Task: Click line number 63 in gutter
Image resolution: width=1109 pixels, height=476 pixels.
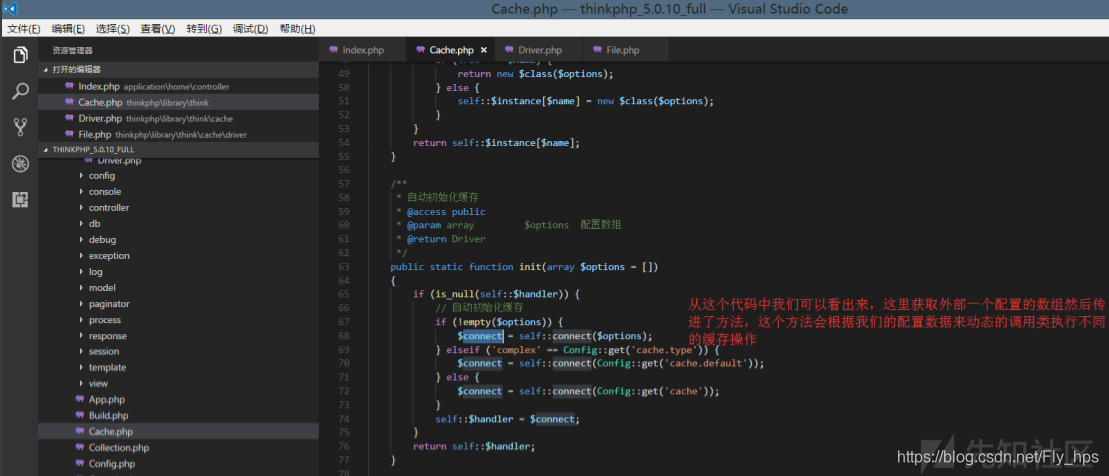Action: (344, 267)
